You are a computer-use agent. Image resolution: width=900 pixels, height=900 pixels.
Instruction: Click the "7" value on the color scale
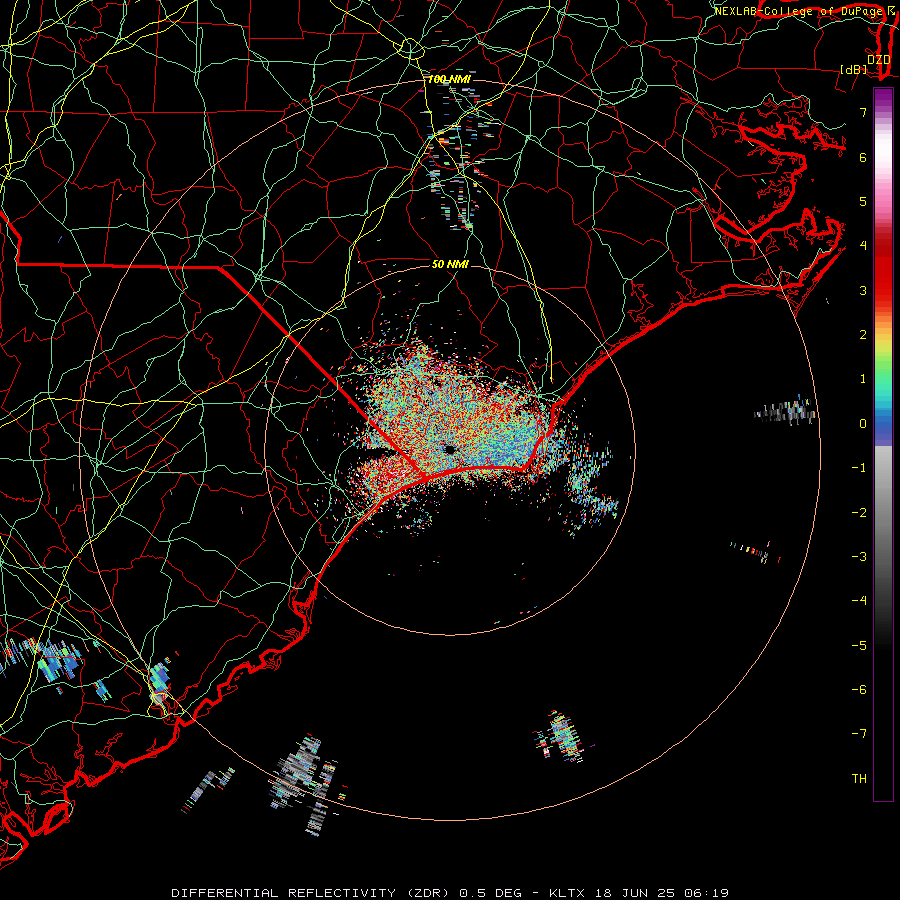863,112
